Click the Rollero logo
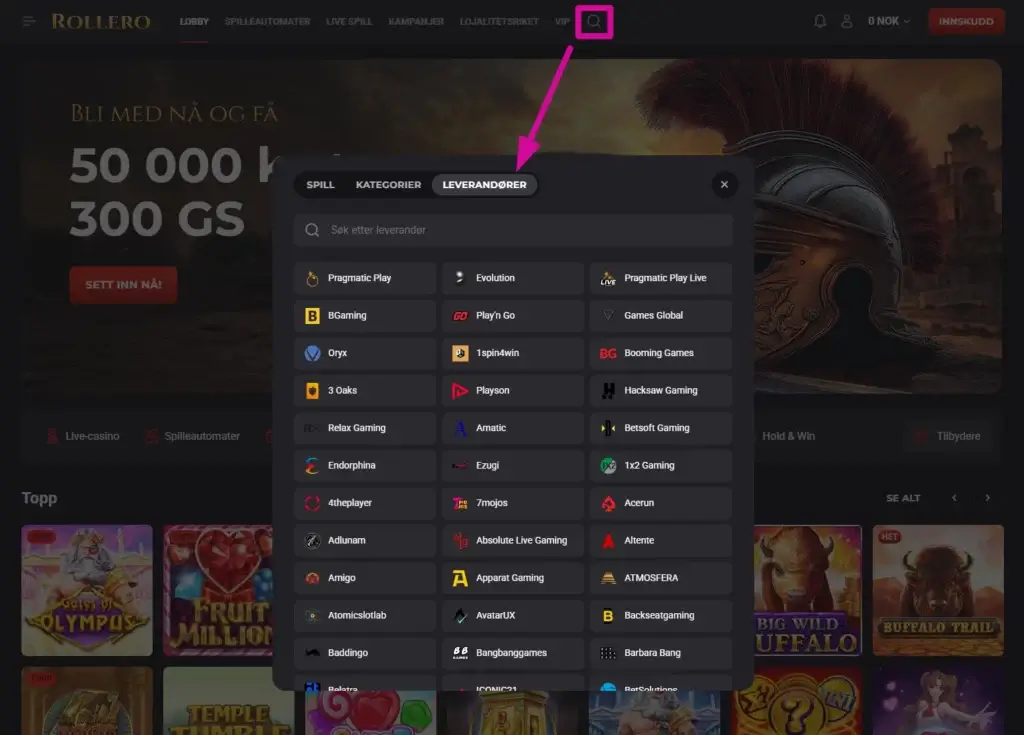Screen dimensions: 1024x735 point(101,22)
